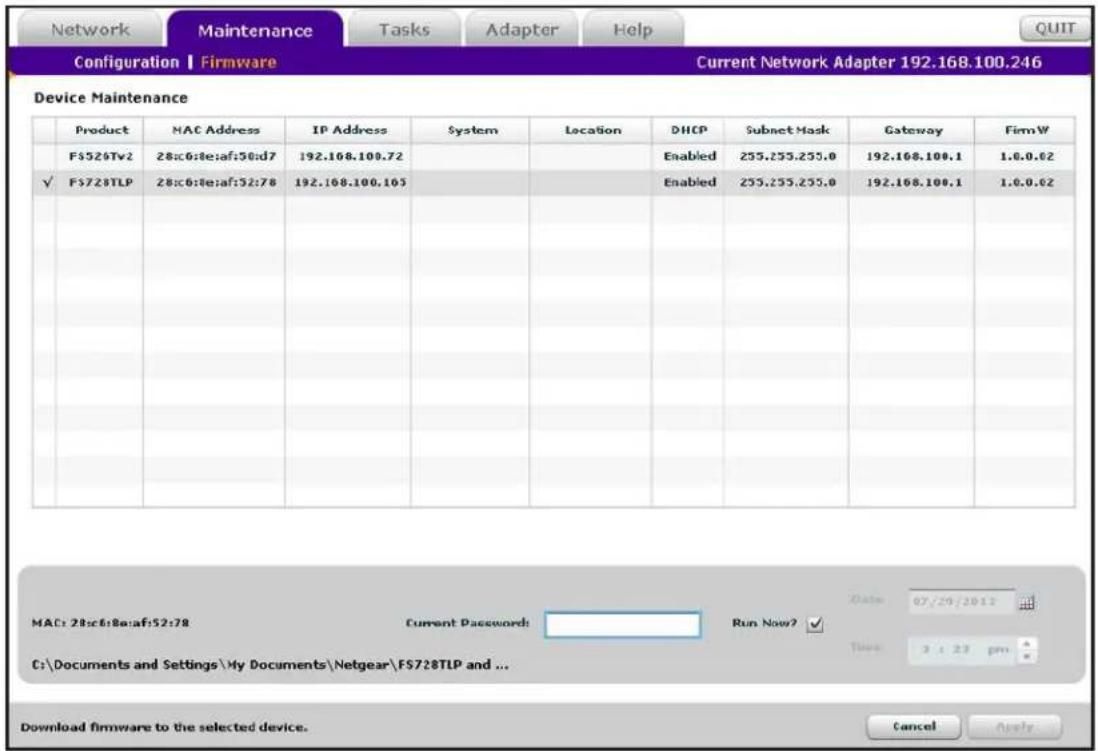Toggle the Run Now checkbox
1098x751 pixels.
click(x=814, y=624)
